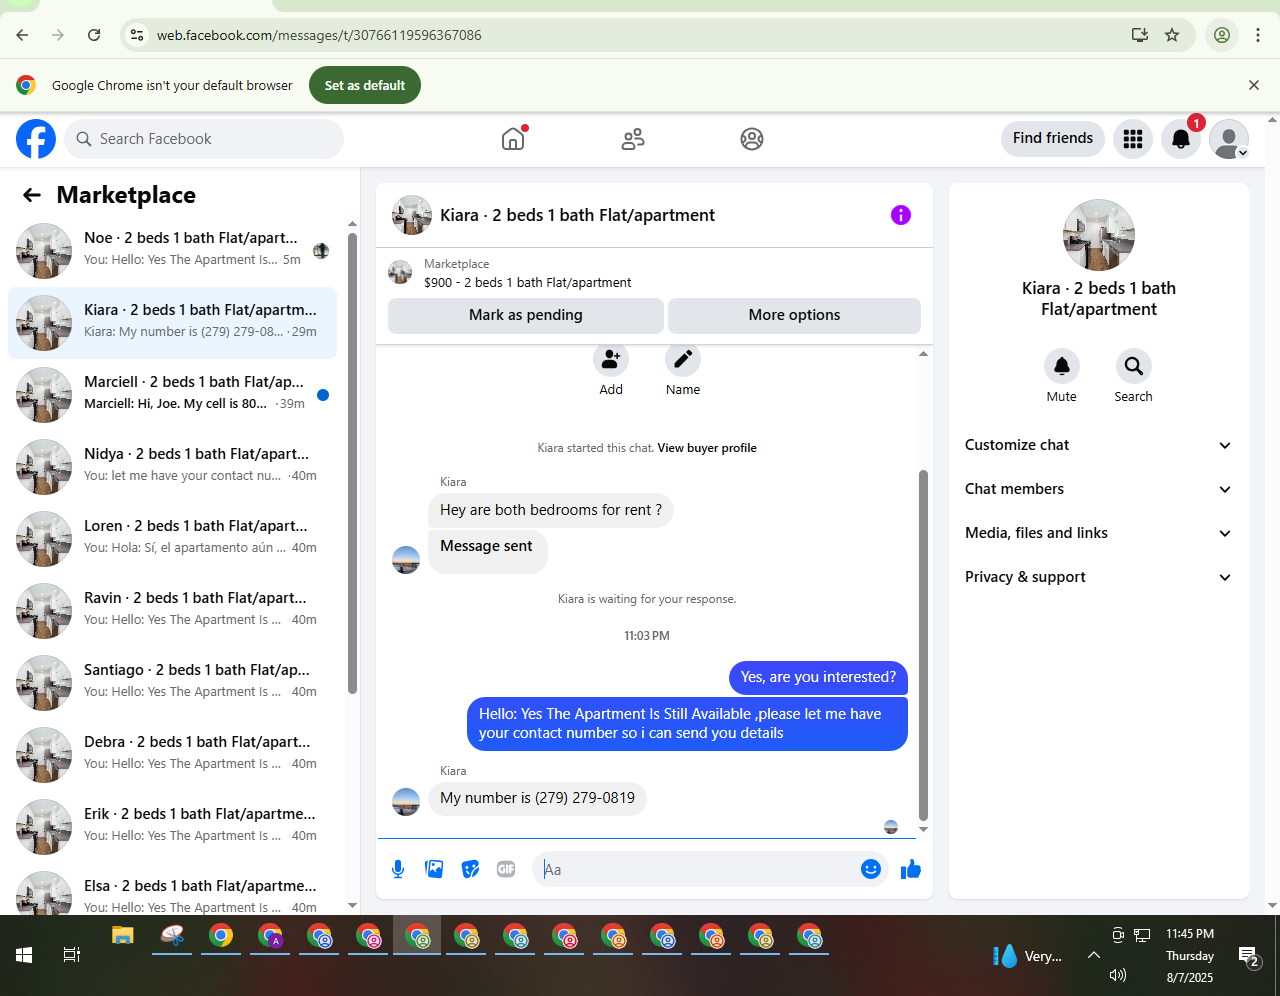
Task: Click the Add people icon
Action: 611,359
